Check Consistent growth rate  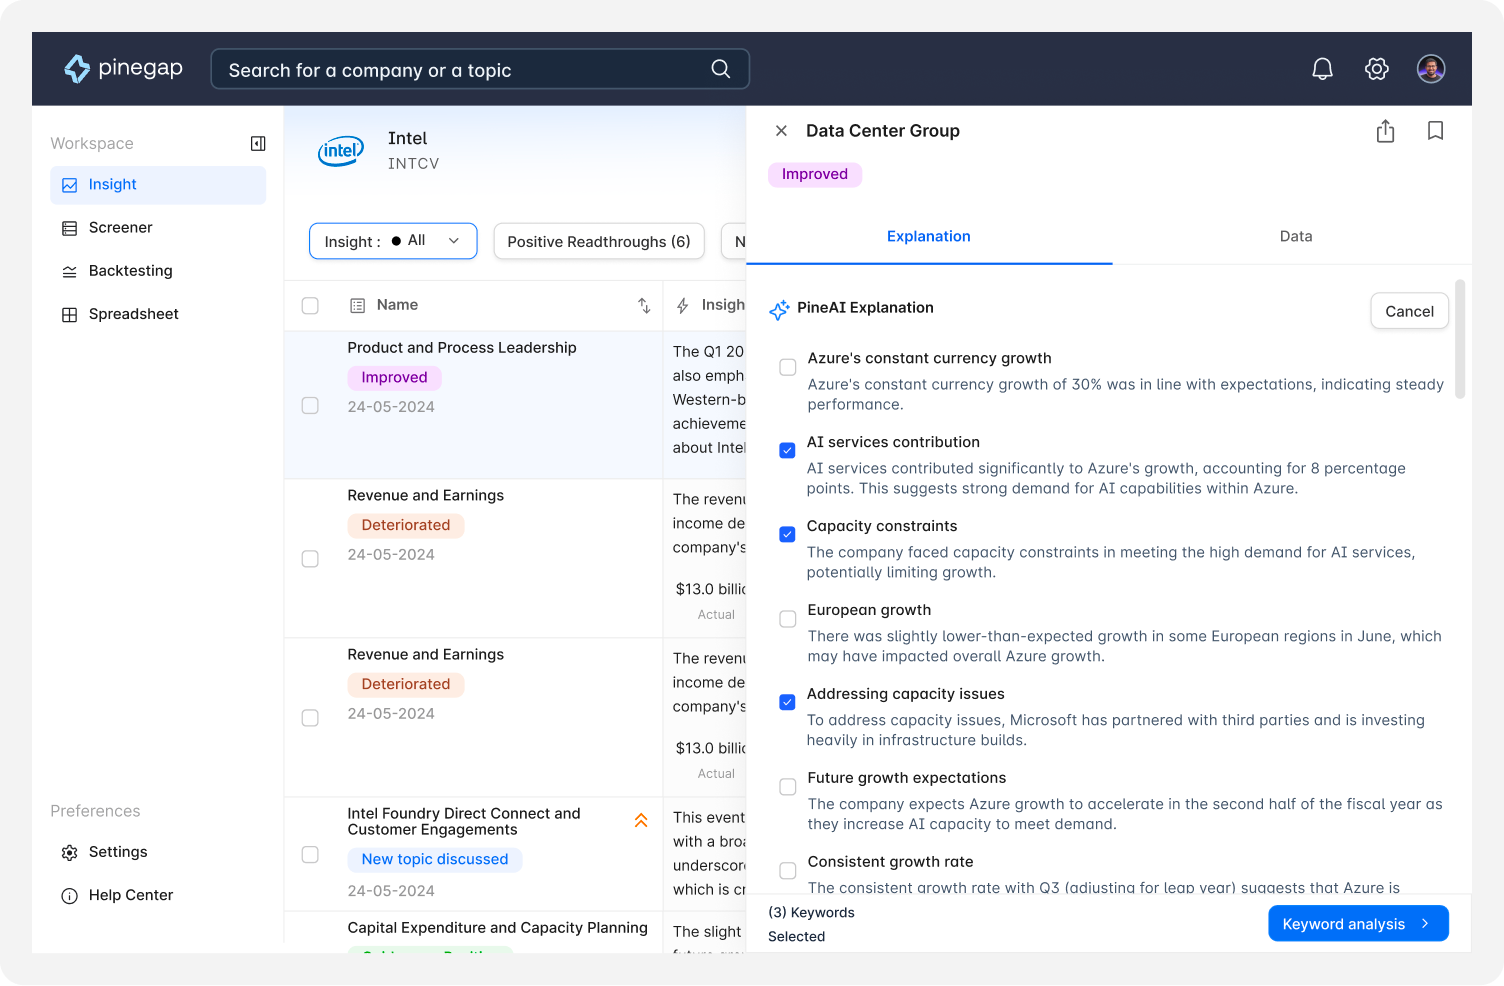[788, 871]
